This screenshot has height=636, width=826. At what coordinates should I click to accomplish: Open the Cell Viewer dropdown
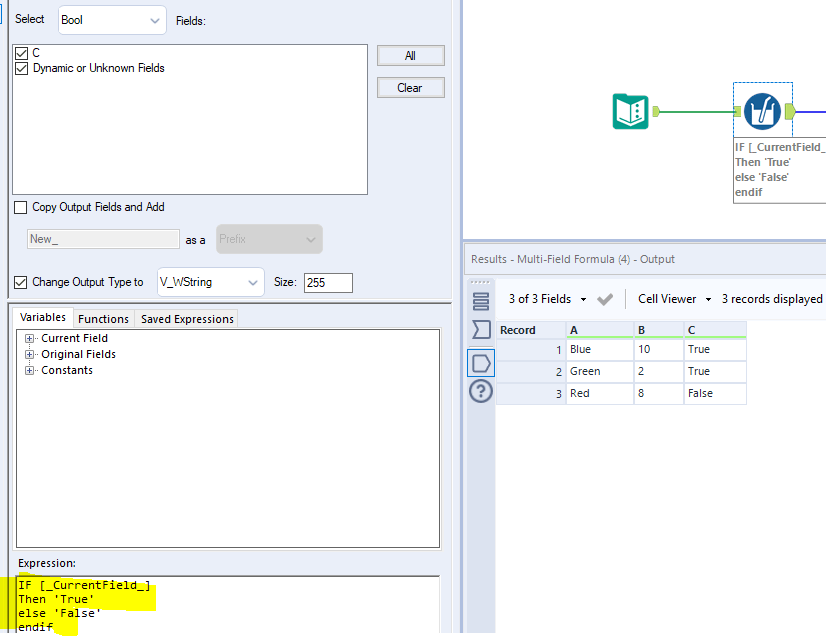672,298
